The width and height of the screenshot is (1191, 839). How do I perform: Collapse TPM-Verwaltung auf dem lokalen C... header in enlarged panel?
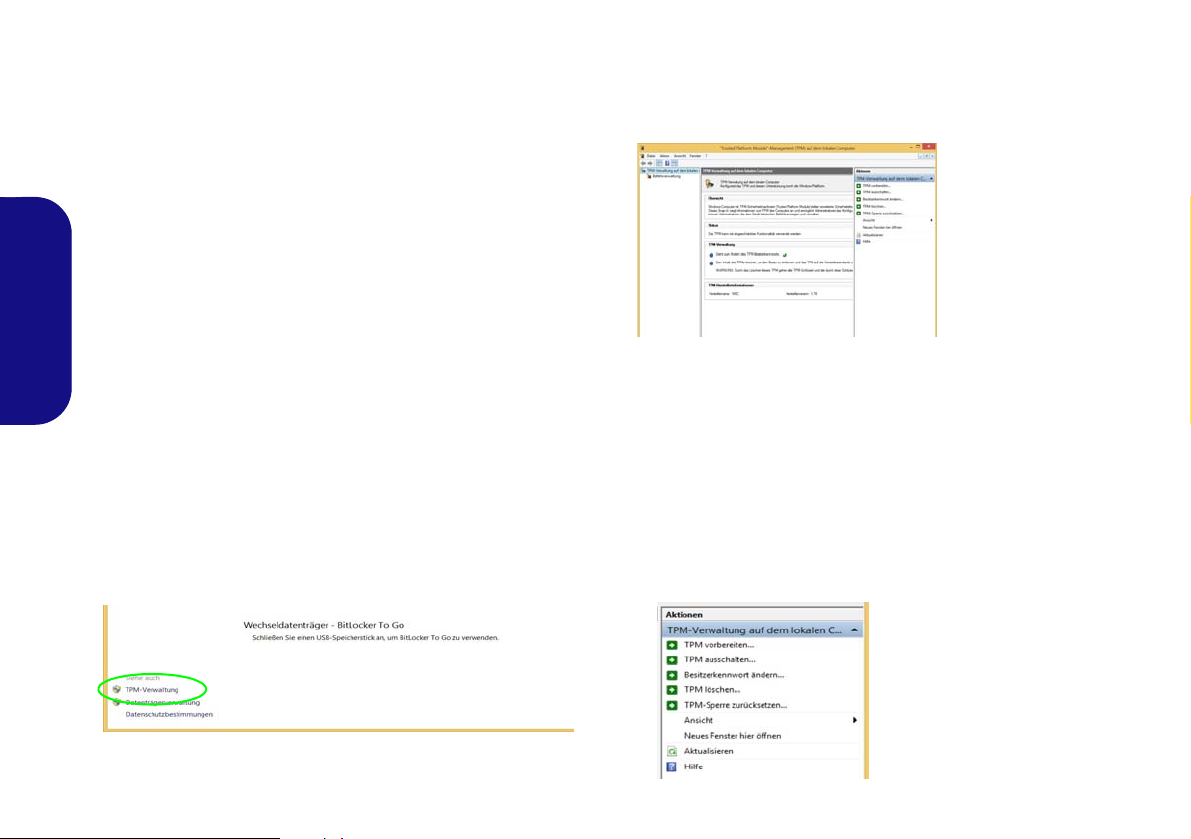[762, 630]
